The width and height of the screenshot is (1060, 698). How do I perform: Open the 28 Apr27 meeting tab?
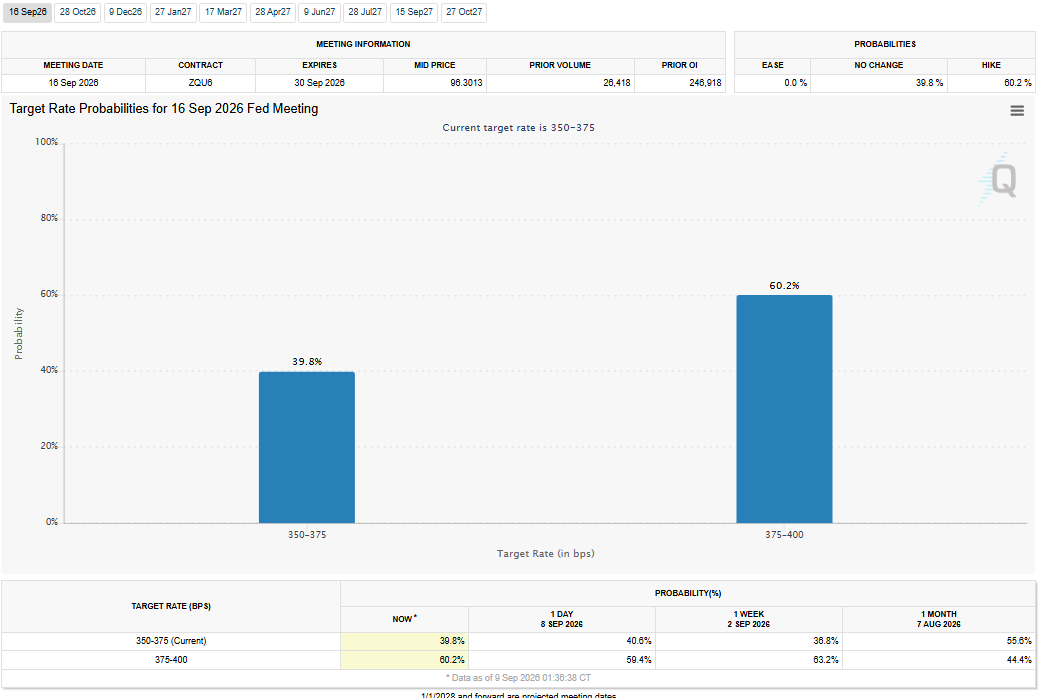tap(272, 12)
